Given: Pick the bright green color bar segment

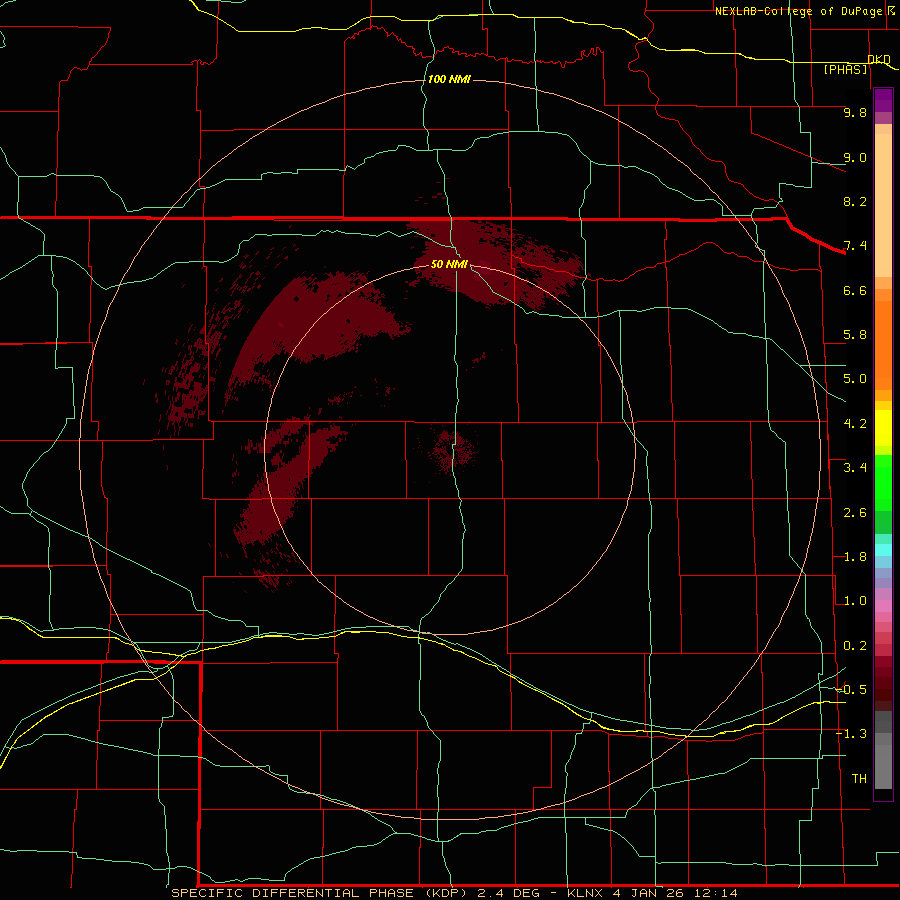Looking at the screenshot, I should coord(883,483).
